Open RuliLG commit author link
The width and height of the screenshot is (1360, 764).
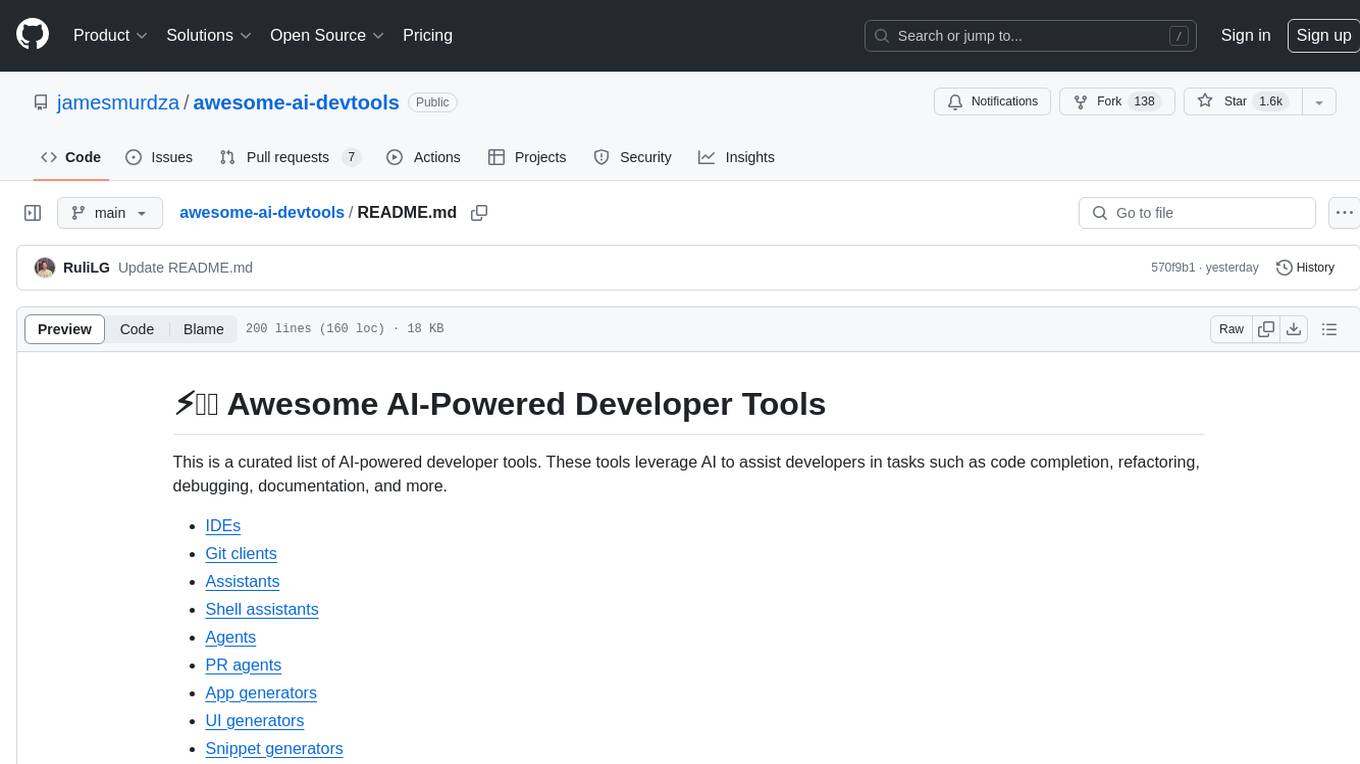point(86,268)
